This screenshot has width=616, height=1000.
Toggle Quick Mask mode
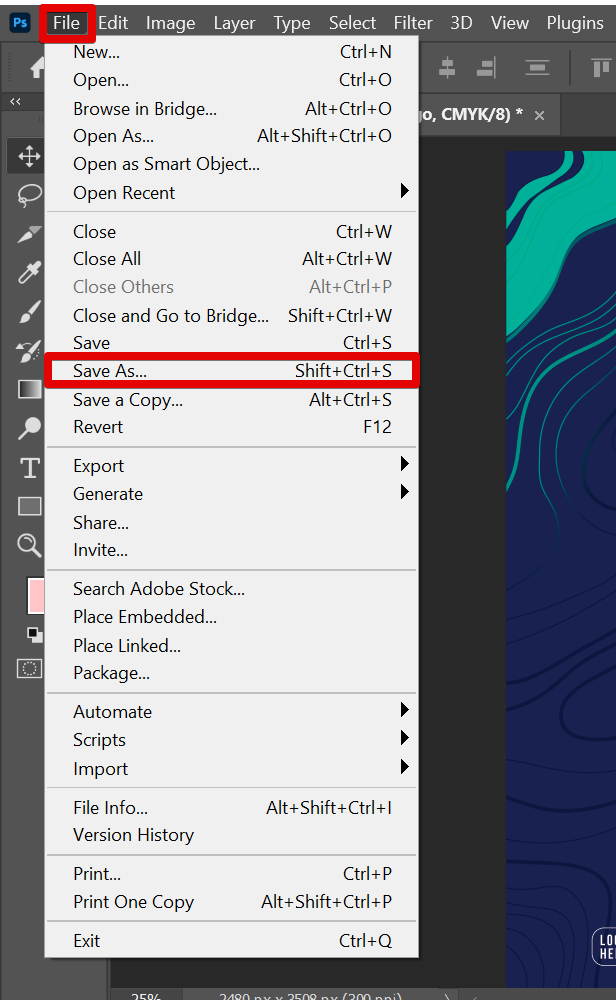point(30,668)
